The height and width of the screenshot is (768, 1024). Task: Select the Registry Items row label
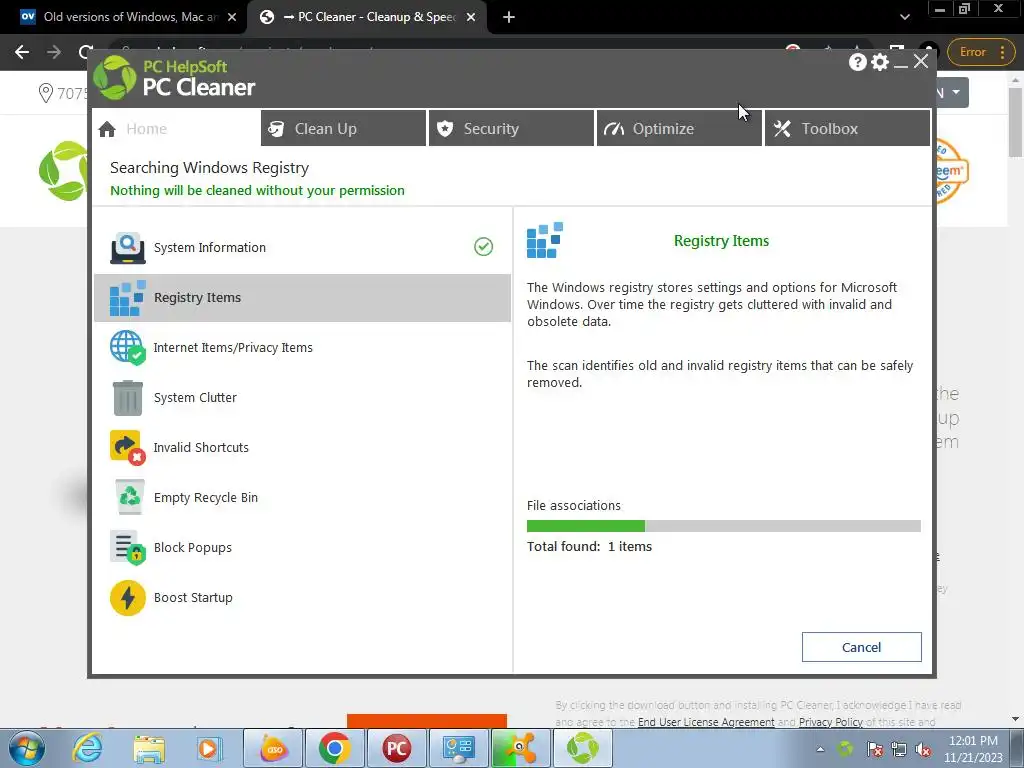pos(197,298)
